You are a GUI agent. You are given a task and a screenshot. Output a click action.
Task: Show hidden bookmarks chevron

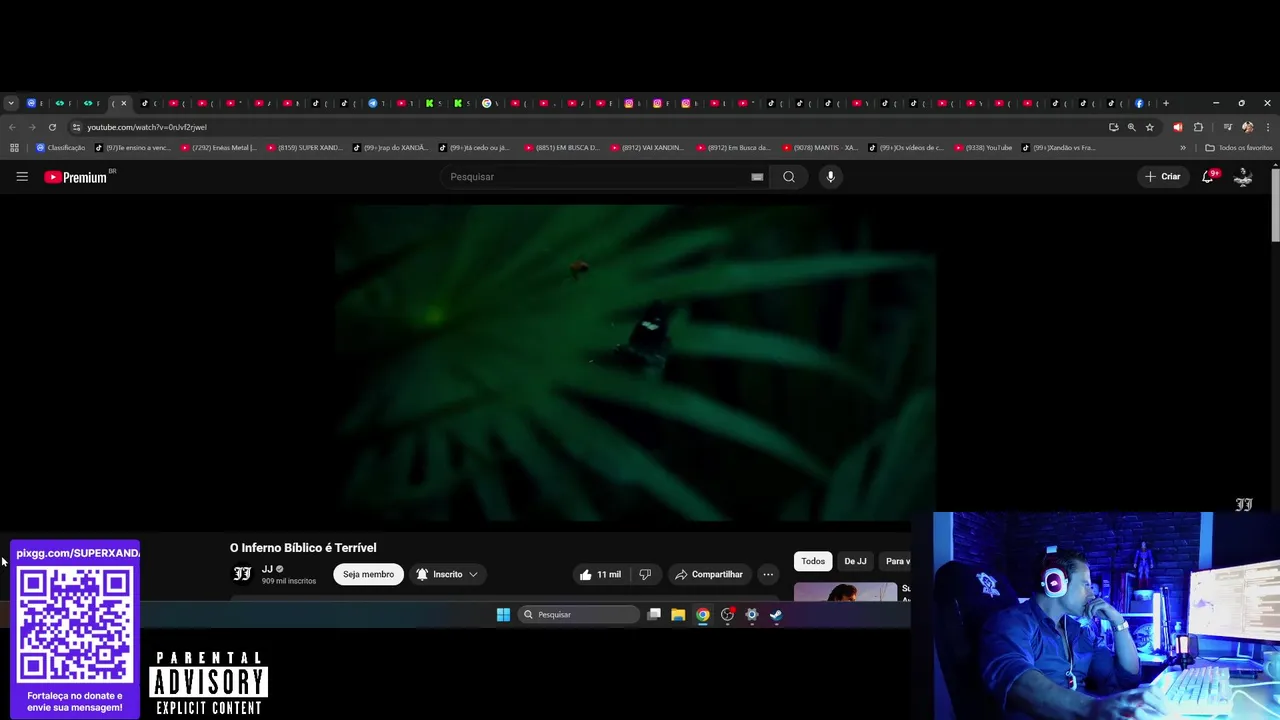[x=1183, y=148]
